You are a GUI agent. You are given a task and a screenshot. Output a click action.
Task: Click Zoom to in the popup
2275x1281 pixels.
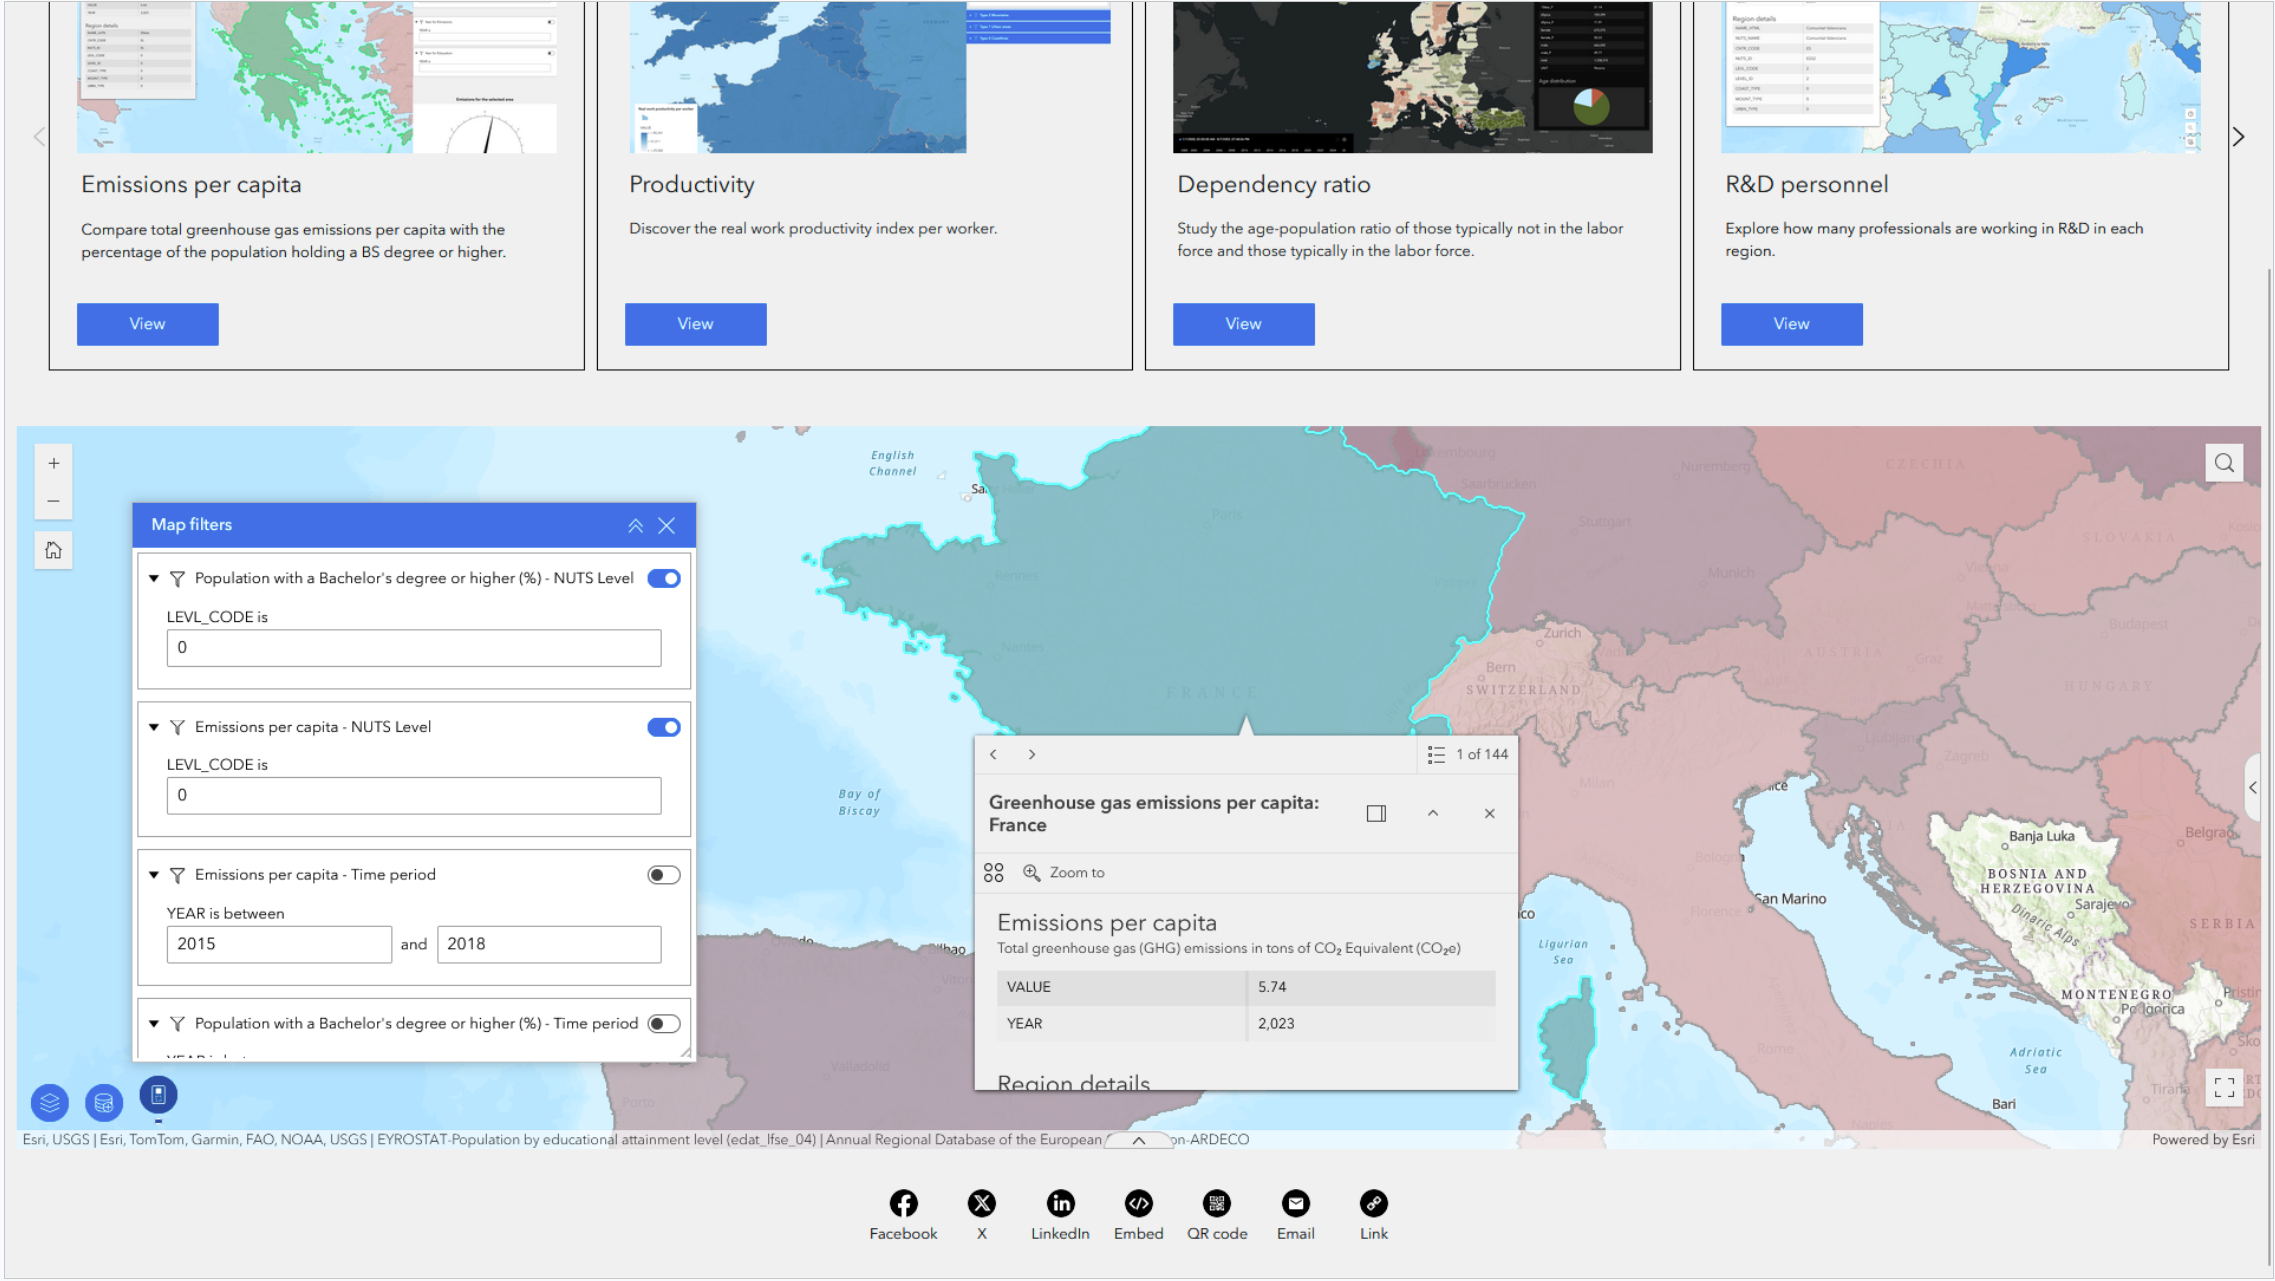click(1064, 873)
